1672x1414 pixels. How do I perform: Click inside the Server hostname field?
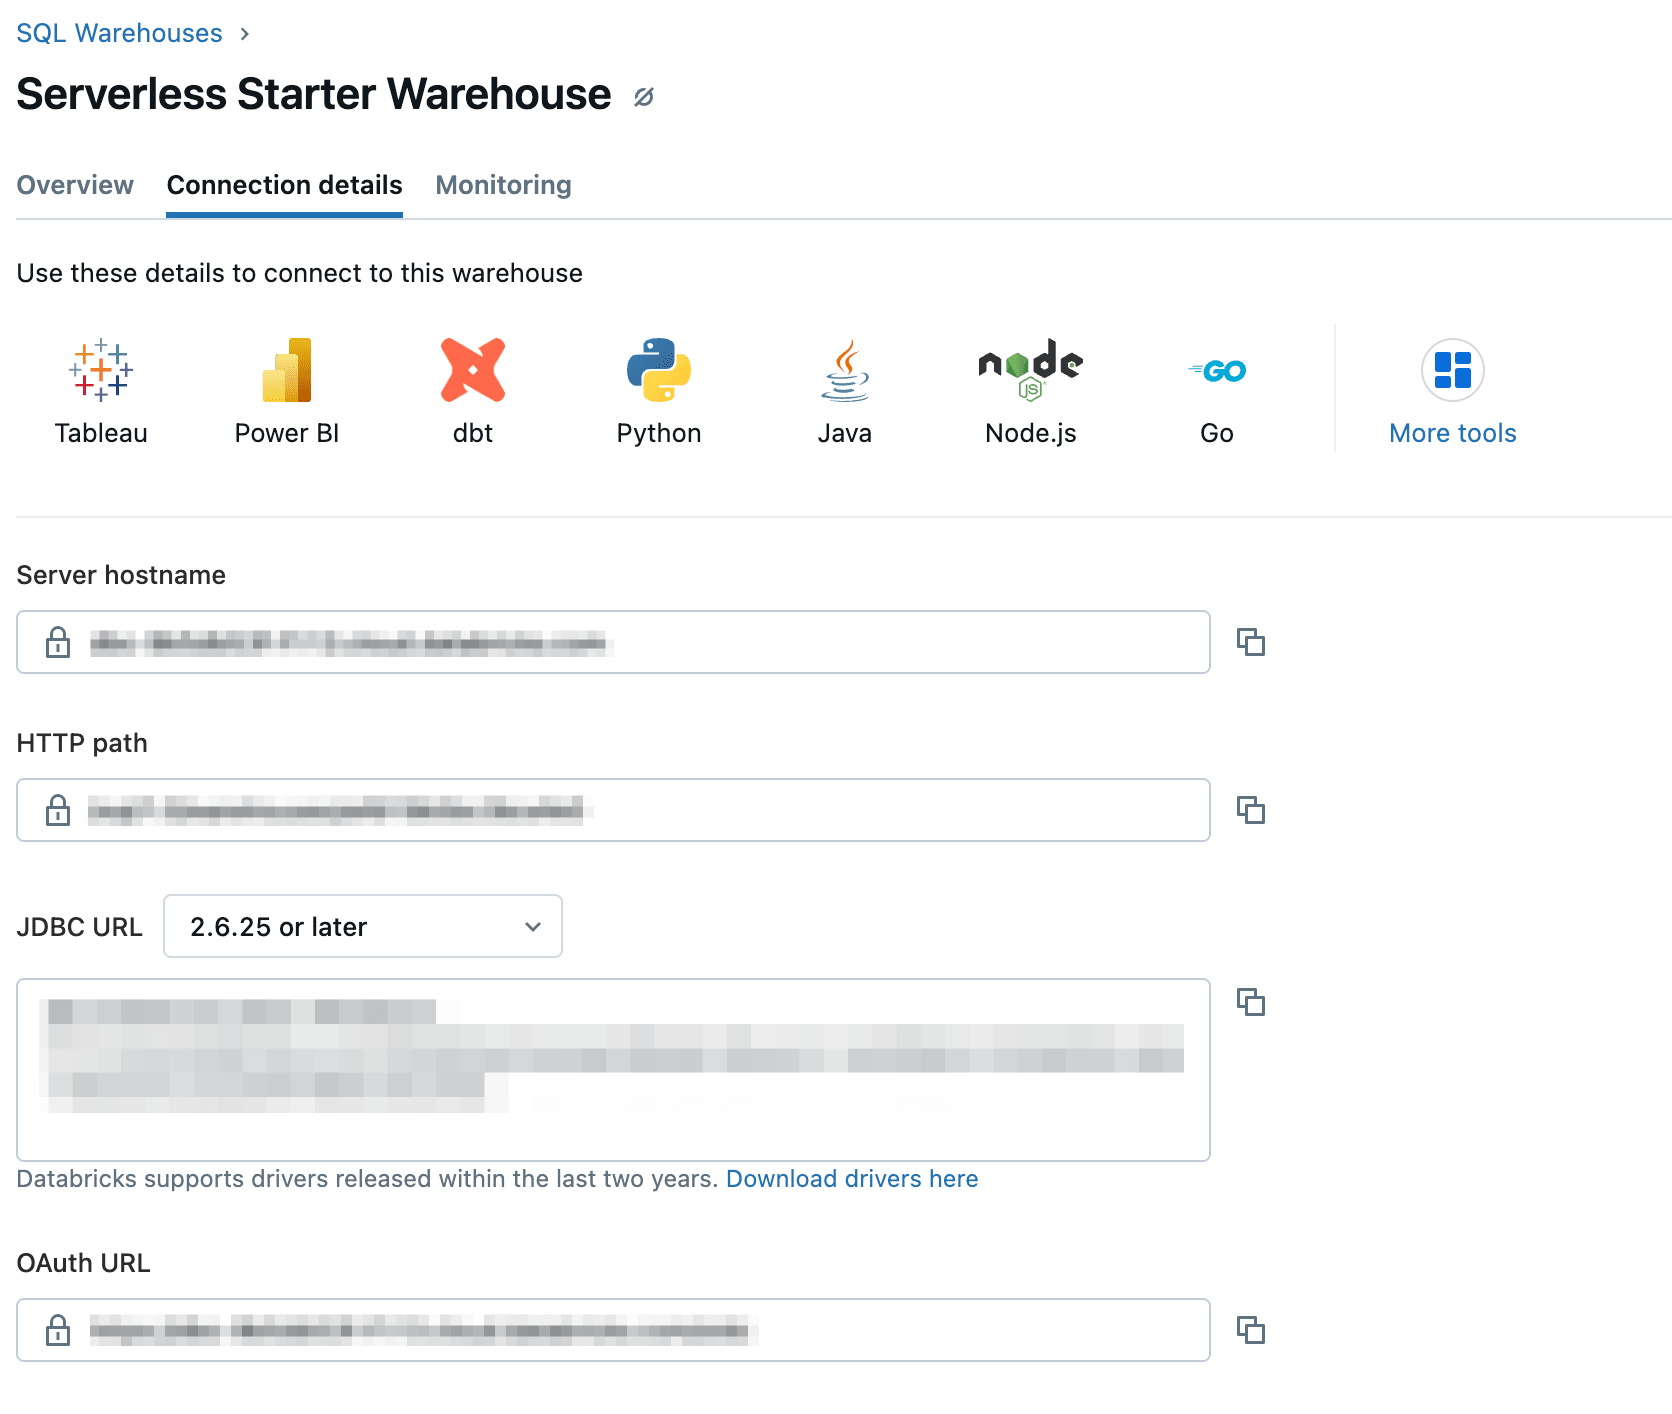(x=613, y=642)
